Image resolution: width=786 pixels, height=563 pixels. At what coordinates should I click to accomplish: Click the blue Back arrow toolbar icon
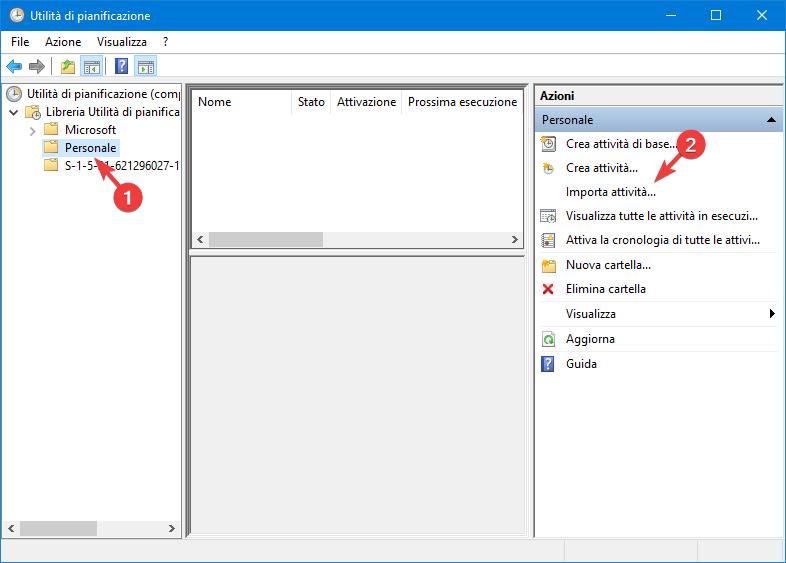(x=14, y=66)
